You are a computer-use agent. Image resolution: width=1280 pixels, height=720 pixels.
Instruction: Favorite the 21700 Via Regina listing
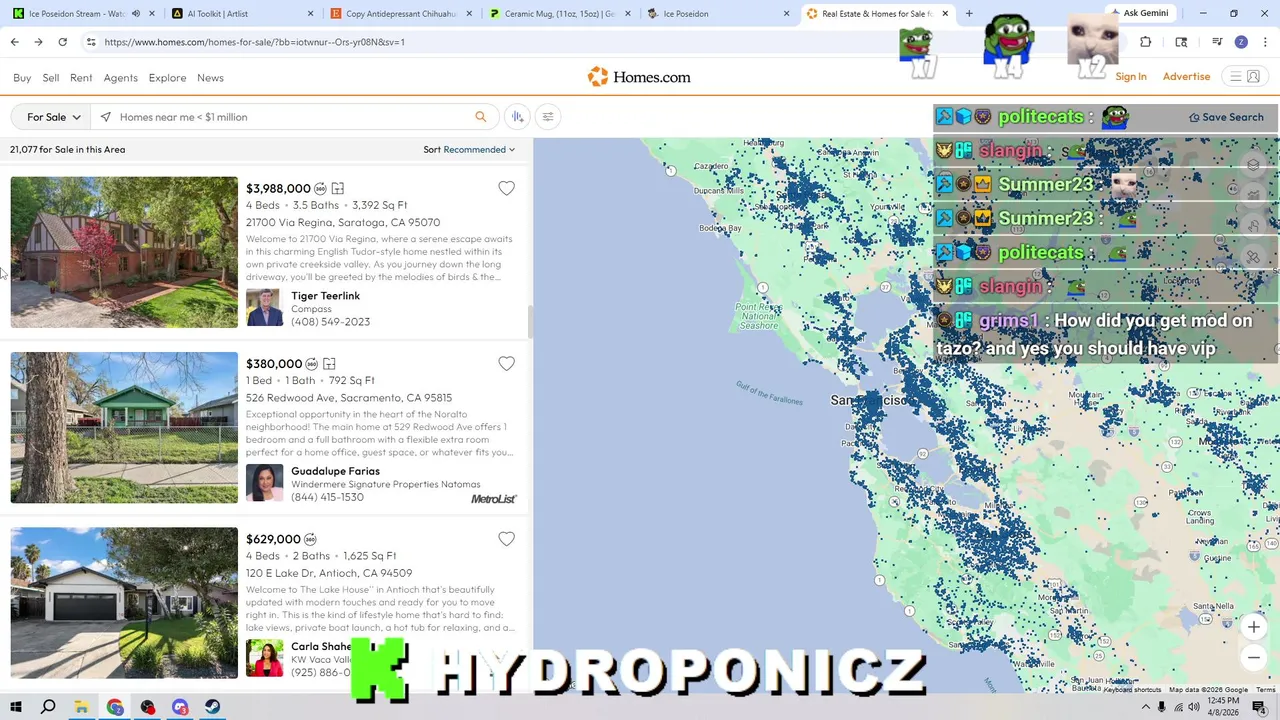(x=506, y=188)
